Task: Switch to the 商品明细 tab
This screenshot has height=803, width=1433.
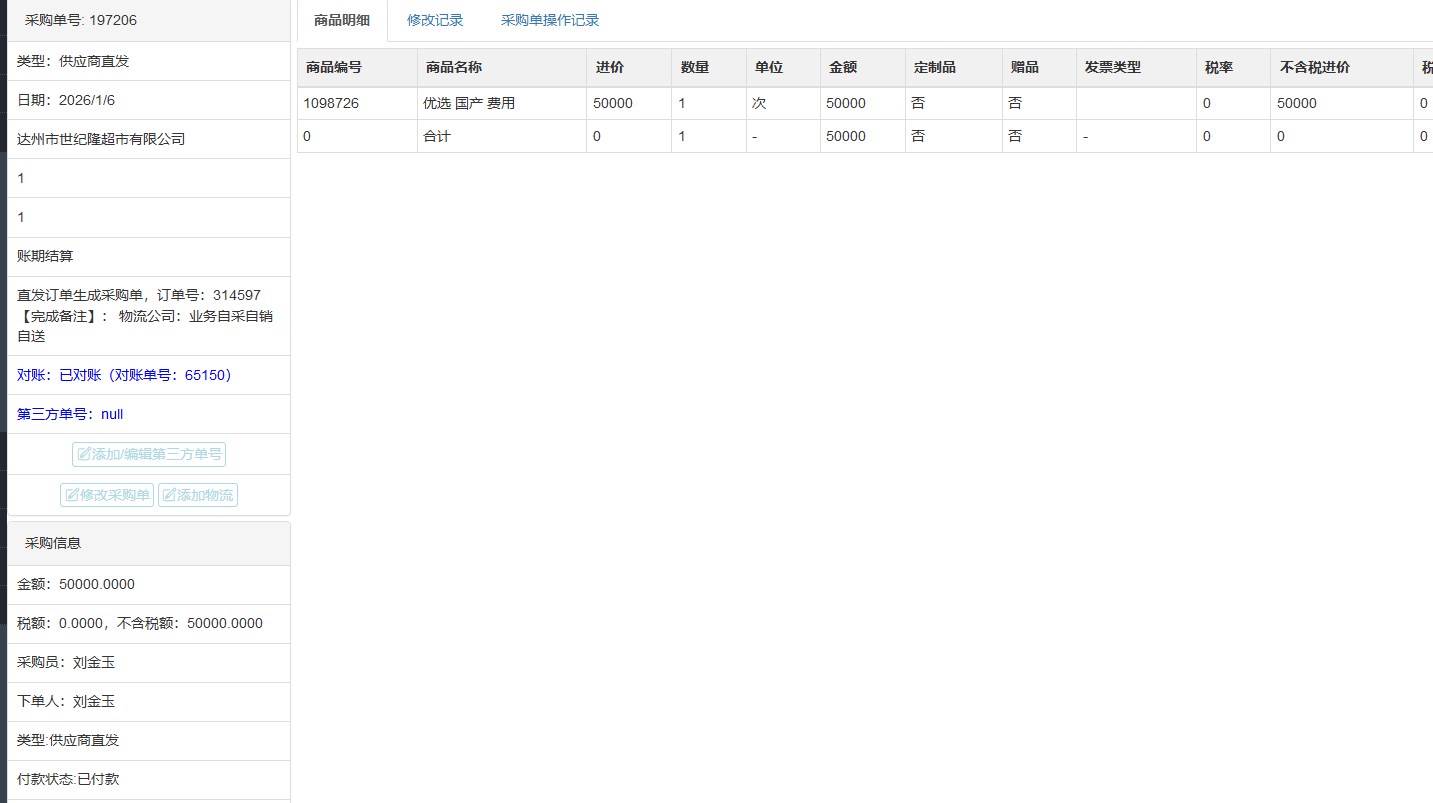Action: [x=342, y=20]
